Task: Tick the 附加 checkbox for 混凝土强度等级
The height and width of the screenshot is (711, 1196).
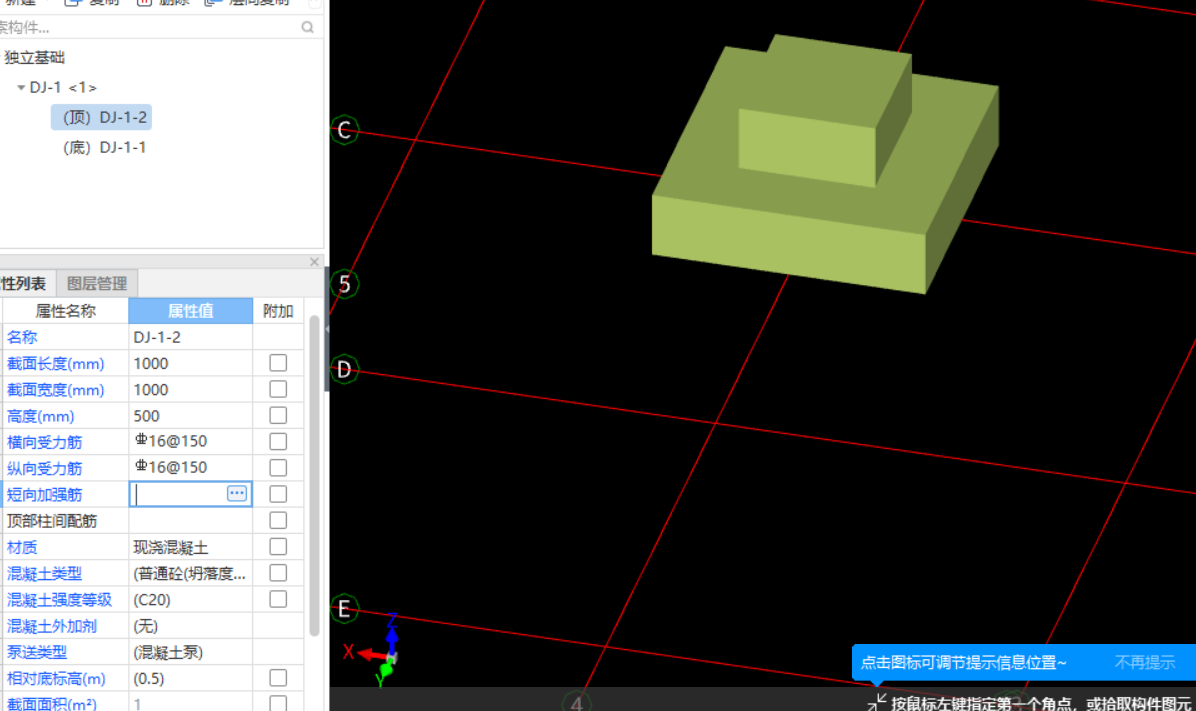Action: [x=278, y=599]
